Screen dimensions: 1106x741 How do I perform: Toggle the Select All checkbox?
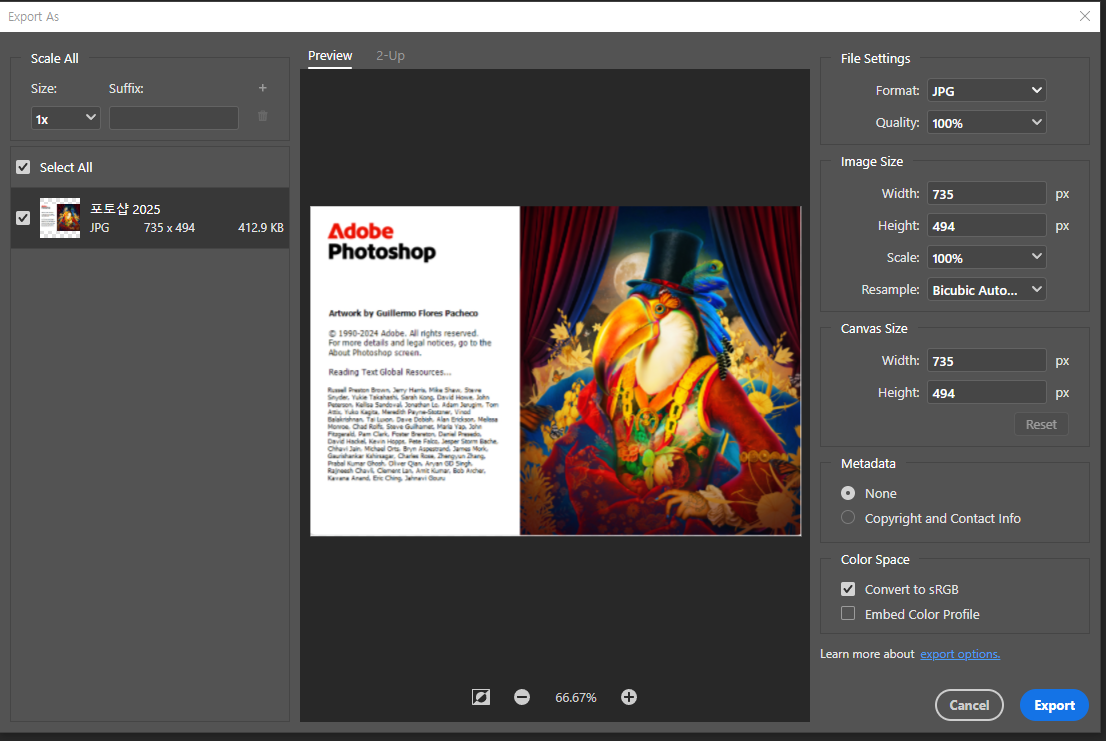[x=23, y=167]
